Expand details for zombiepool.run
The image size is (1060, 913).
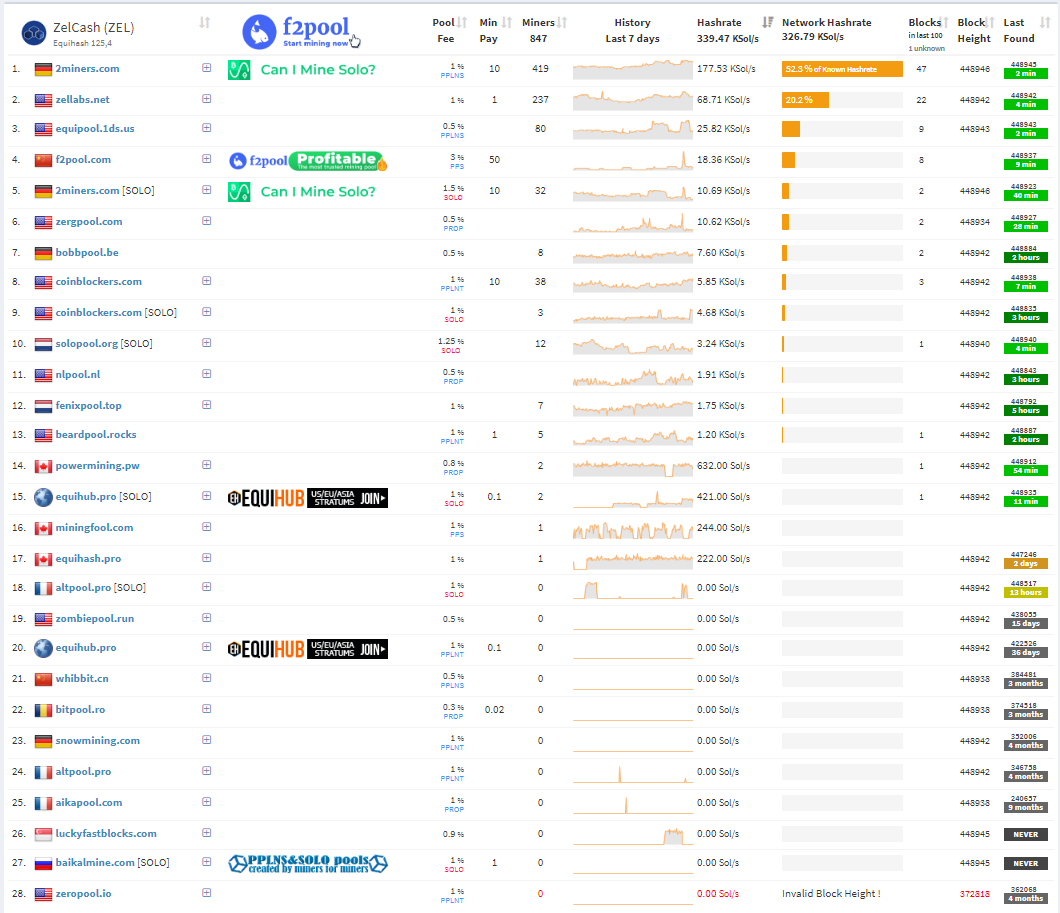pyautogui.click(x=207, y=618)
